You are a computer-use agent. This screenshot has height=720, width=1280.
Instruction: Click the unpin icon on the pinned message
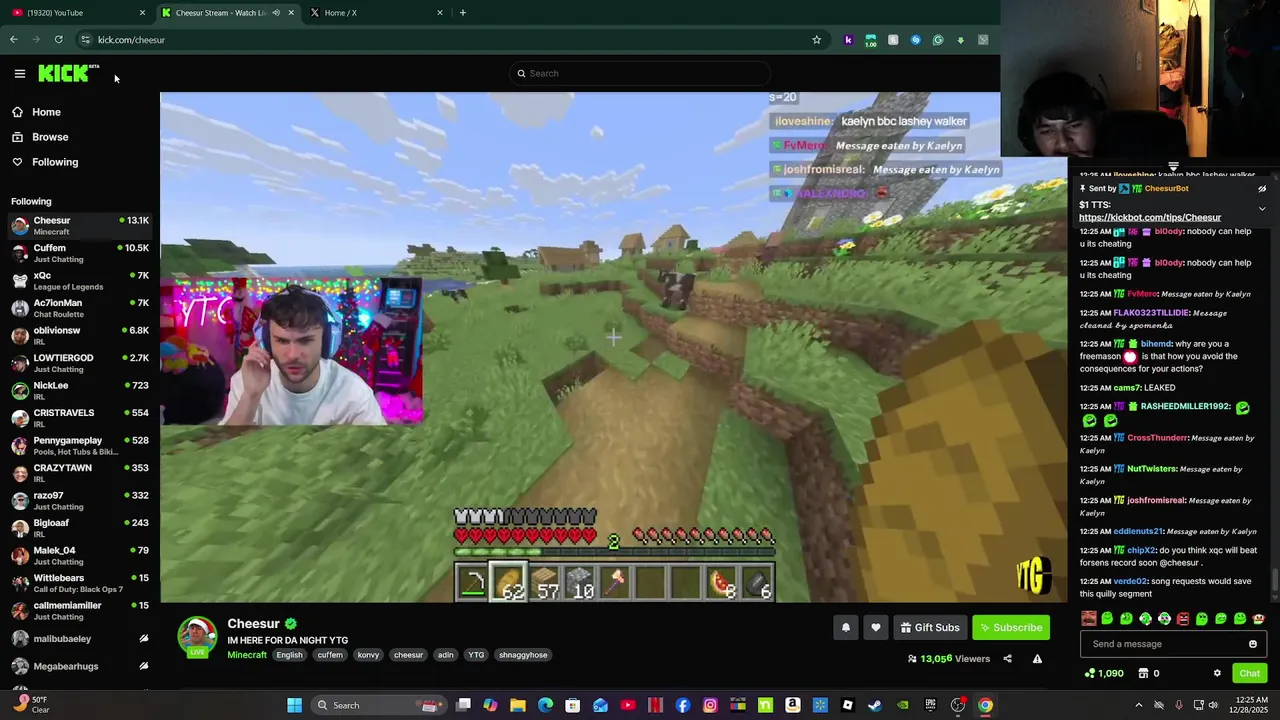click(x=1262, y=188)
